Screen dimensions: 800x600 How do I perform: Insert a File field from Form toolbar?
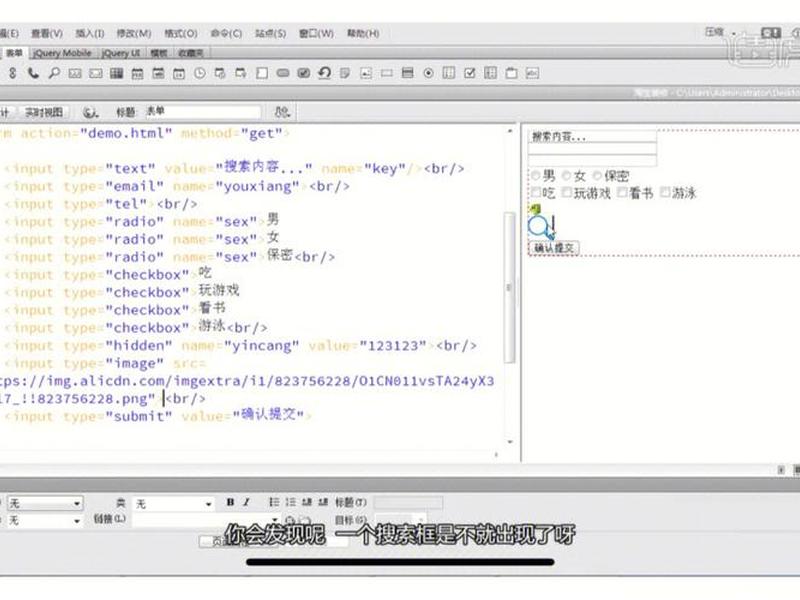pos(345,73)
